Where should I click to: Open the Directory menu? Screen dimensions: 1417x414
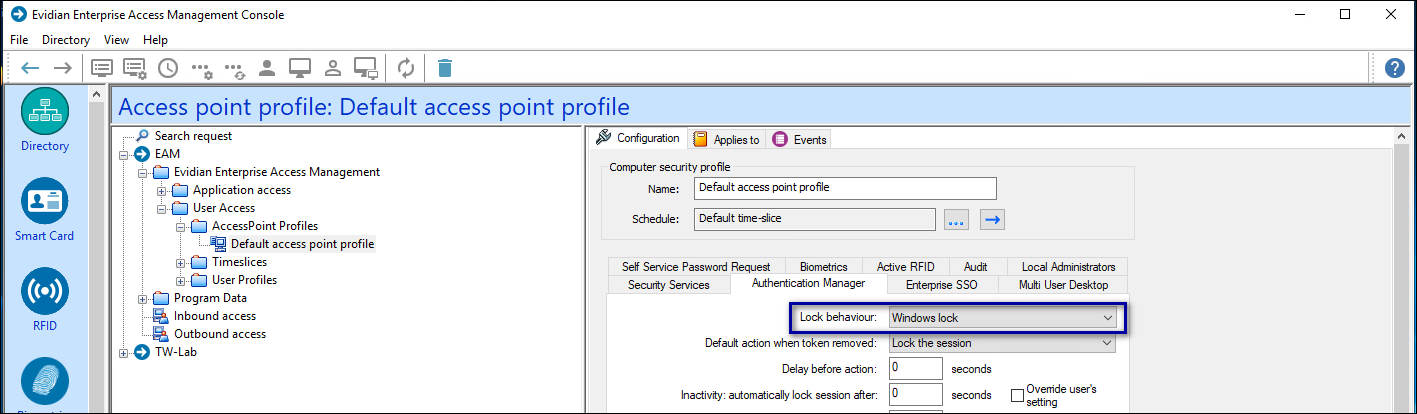(66, 40)
